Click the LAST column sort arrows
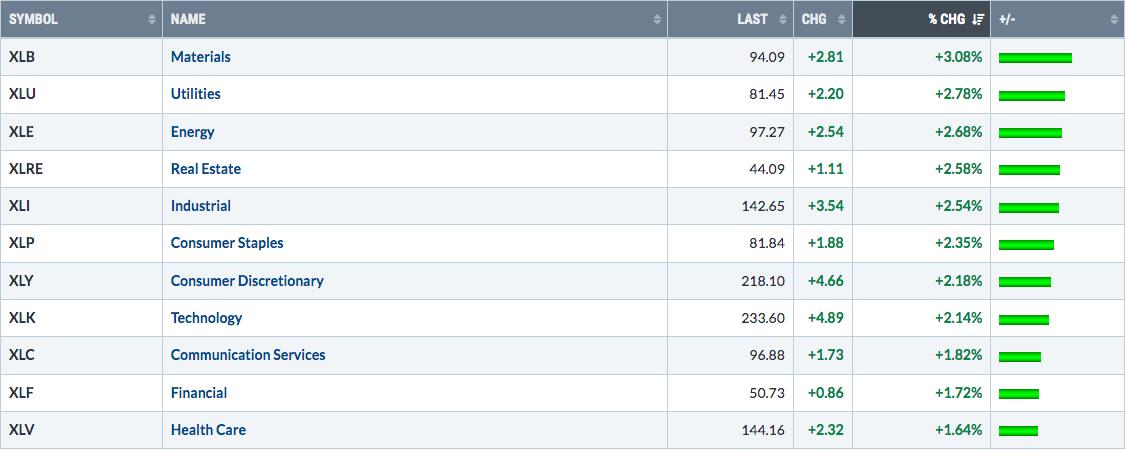 [783, 19]
